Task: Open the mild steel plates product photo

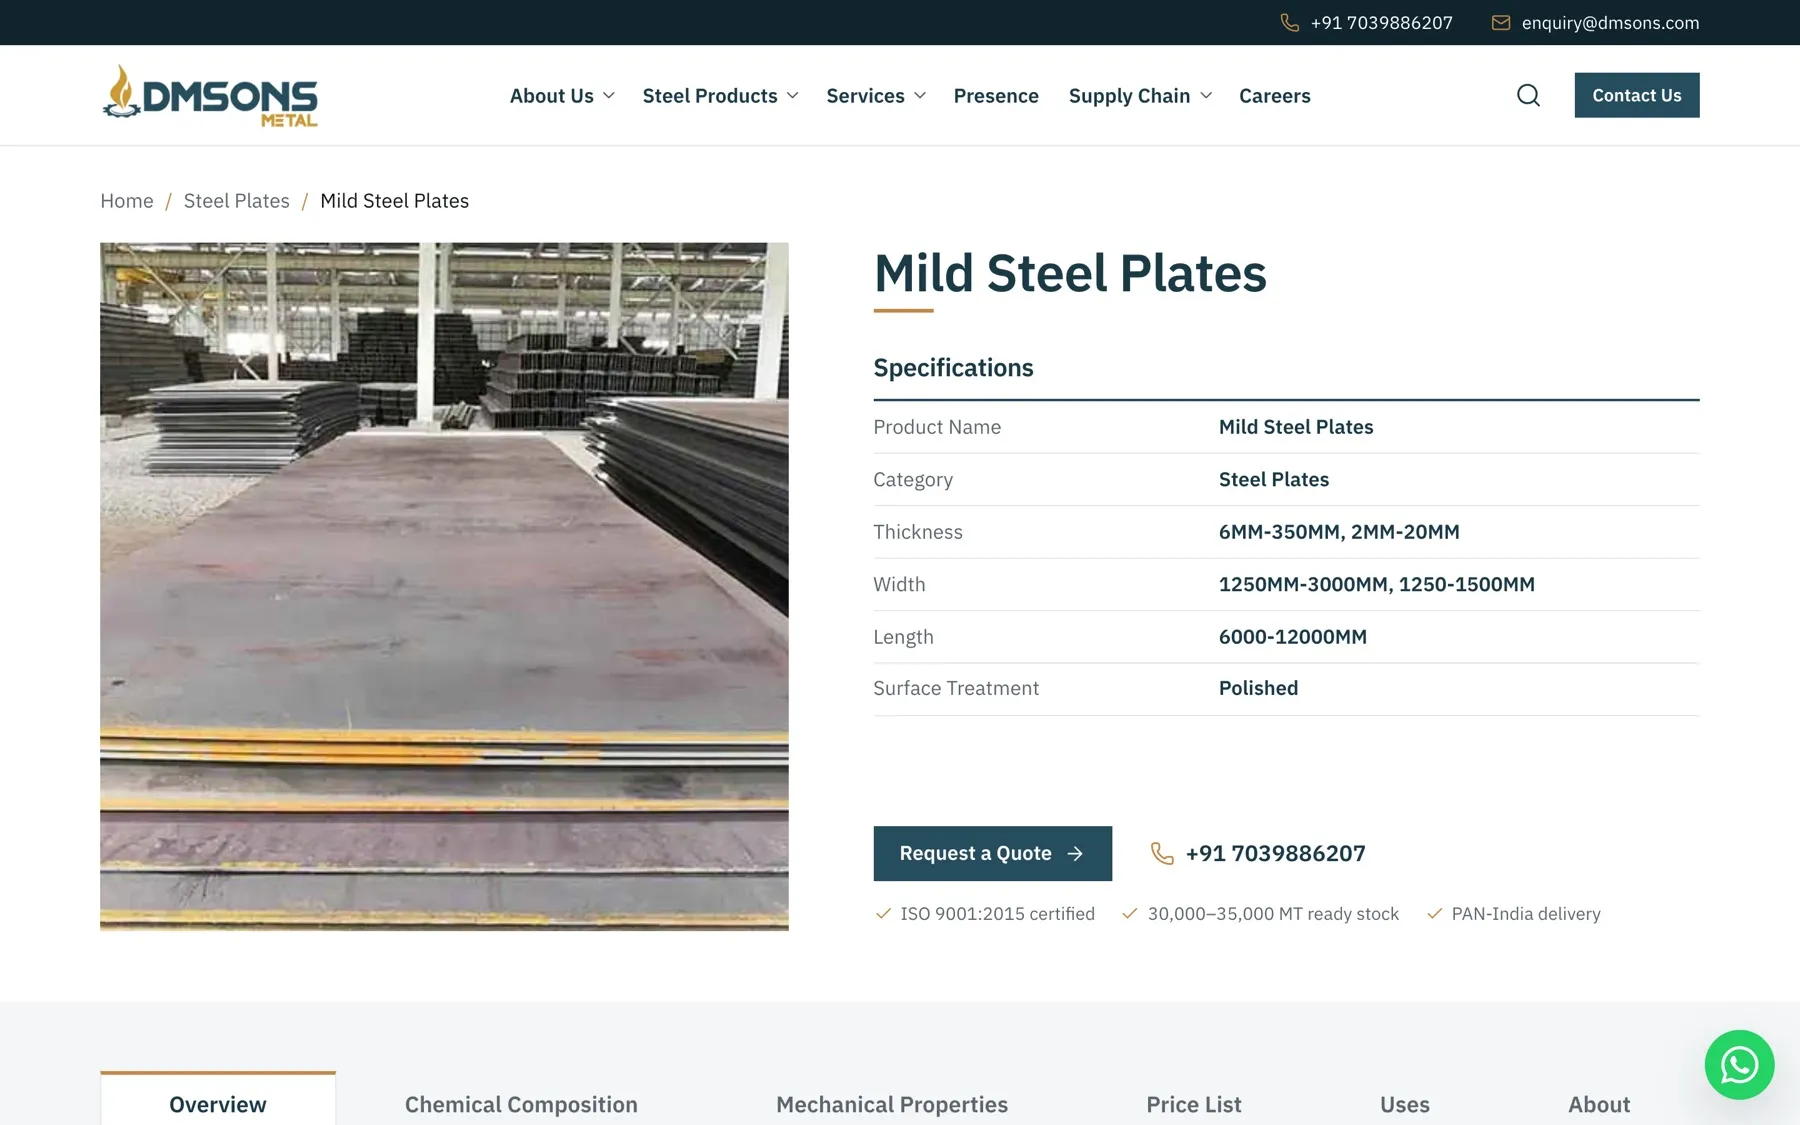Action: point(444,587)
